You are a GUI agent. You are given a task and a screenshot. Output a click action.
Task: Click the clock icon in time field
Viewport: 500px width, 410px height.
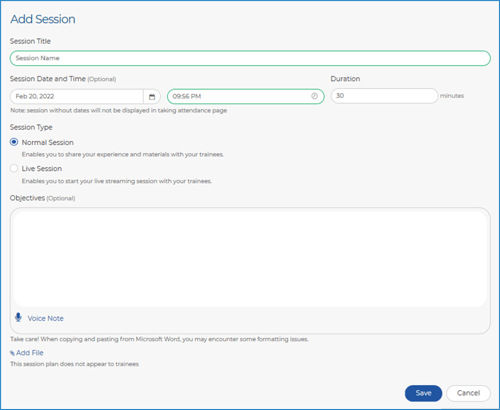coord(314,96)
